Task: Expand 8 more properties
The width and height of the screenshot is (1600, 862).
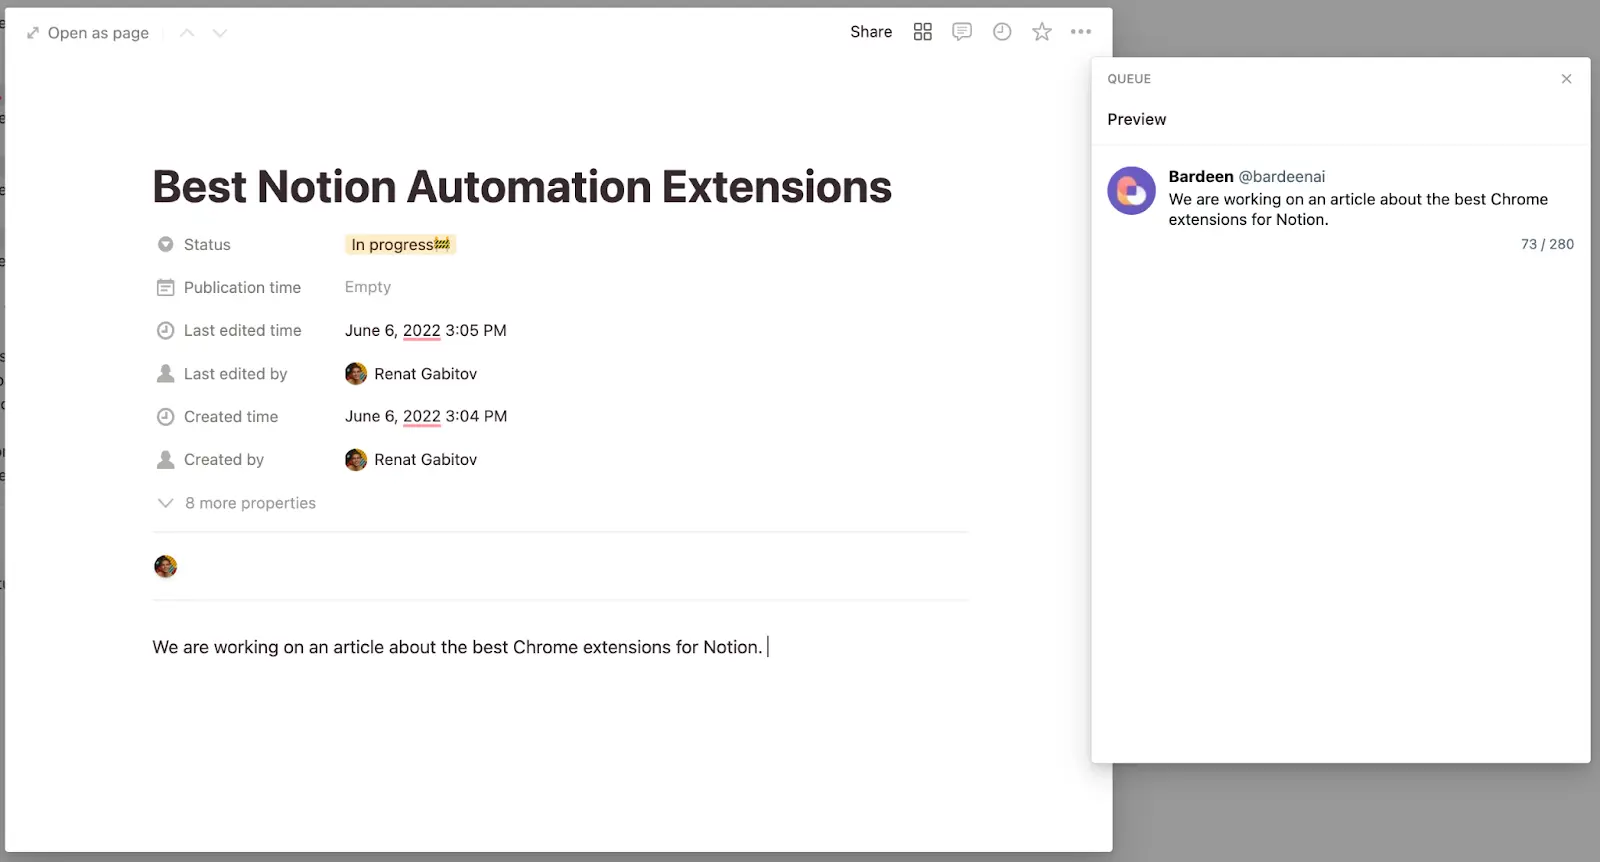Action: click(236, 503)
